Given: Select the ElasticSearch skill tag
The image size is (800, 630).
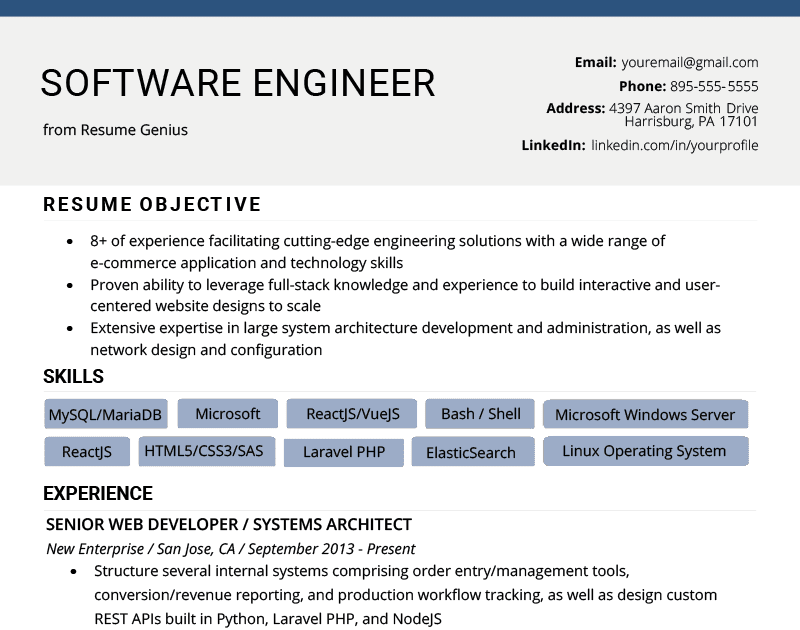Looking at the screenshot, I should pyautogui.click(x=472, y=451).
